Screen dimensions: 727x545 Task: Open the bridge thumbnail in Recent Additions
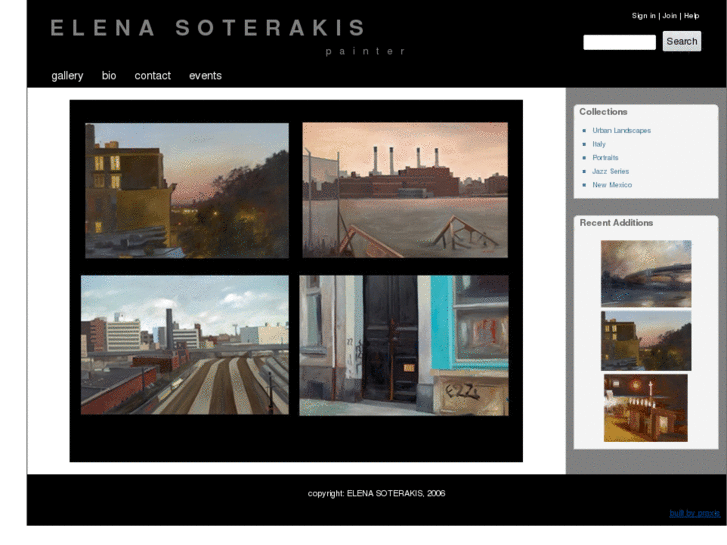coord(646,274)
